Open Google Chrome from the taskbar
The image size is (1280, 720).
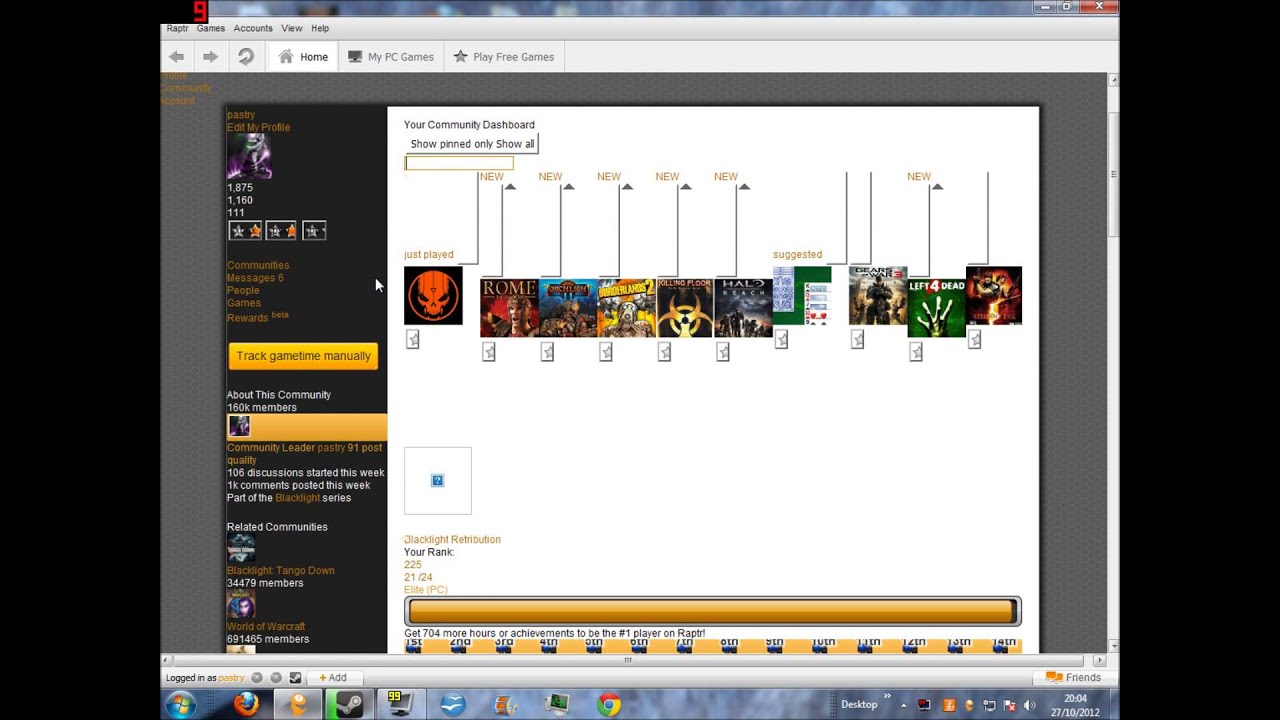pos(608,704)
